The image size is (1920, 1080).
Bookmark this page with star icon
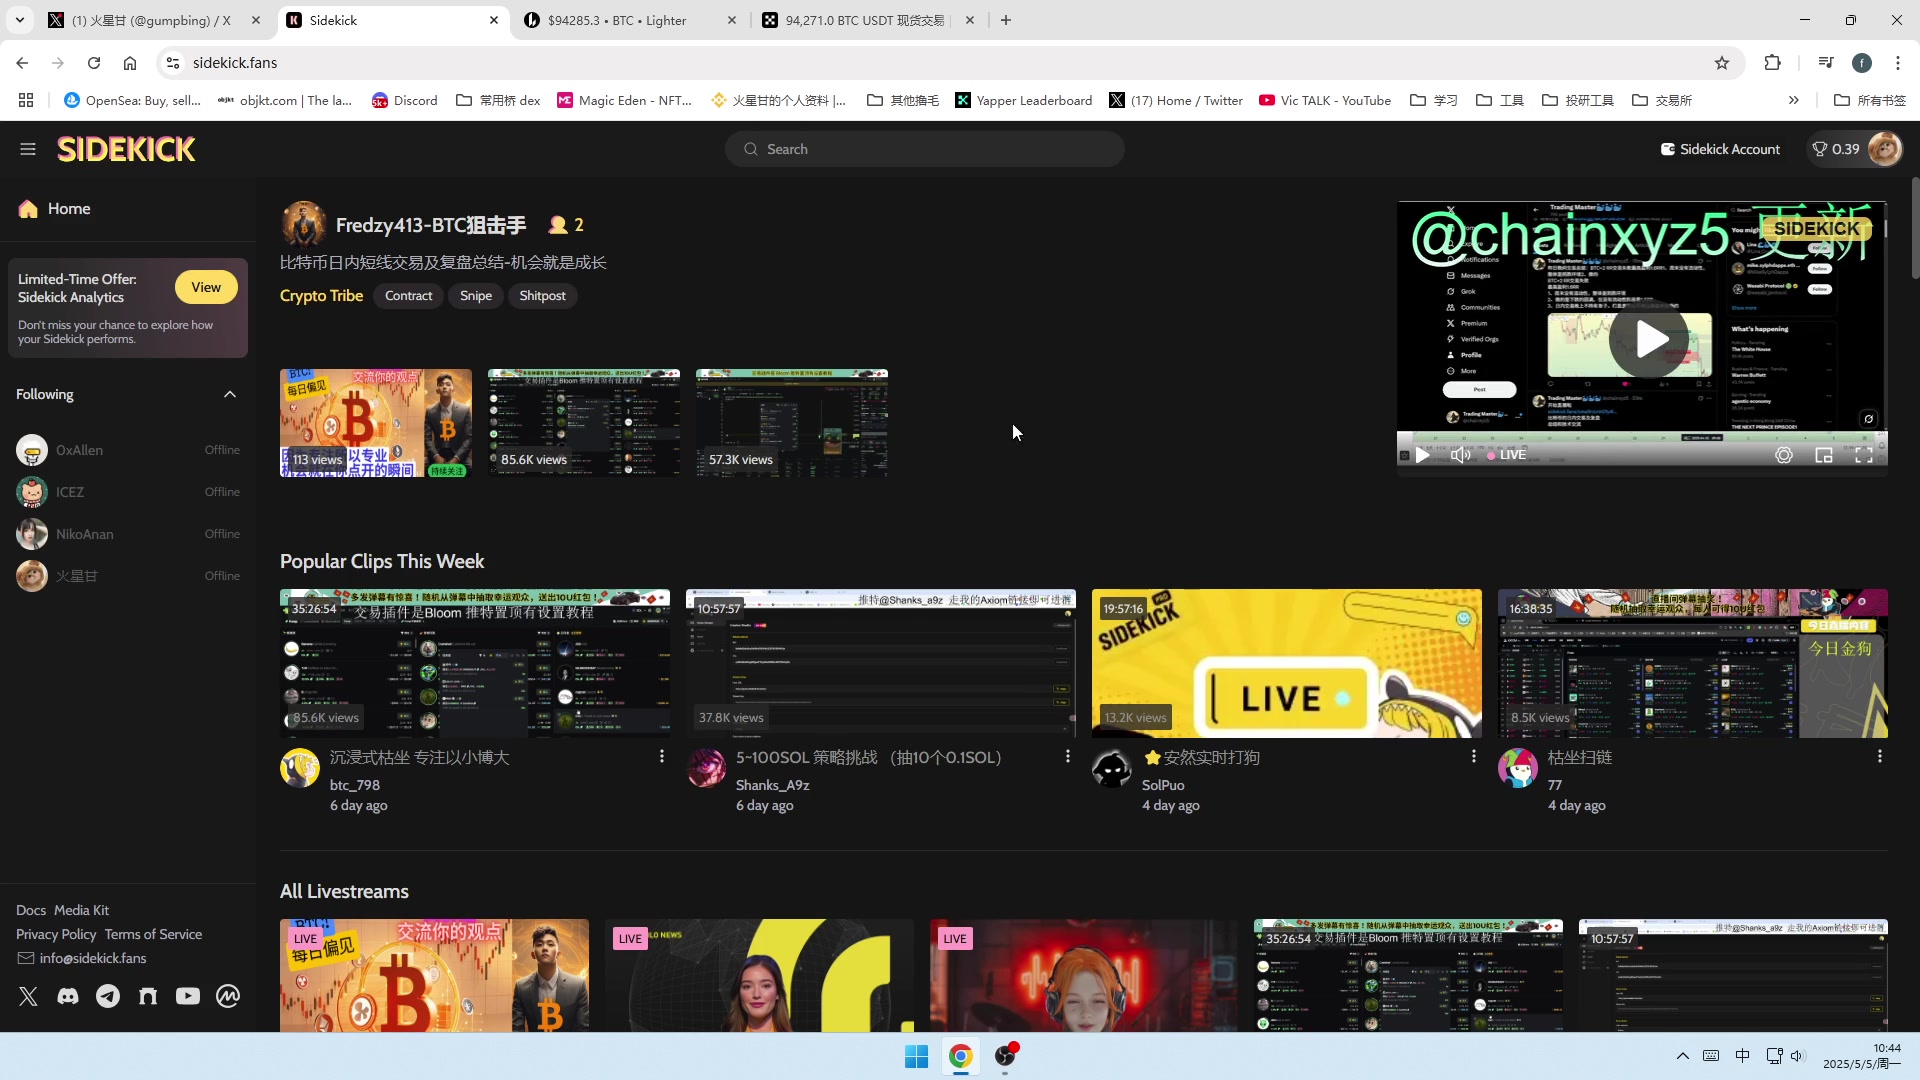1722,63
